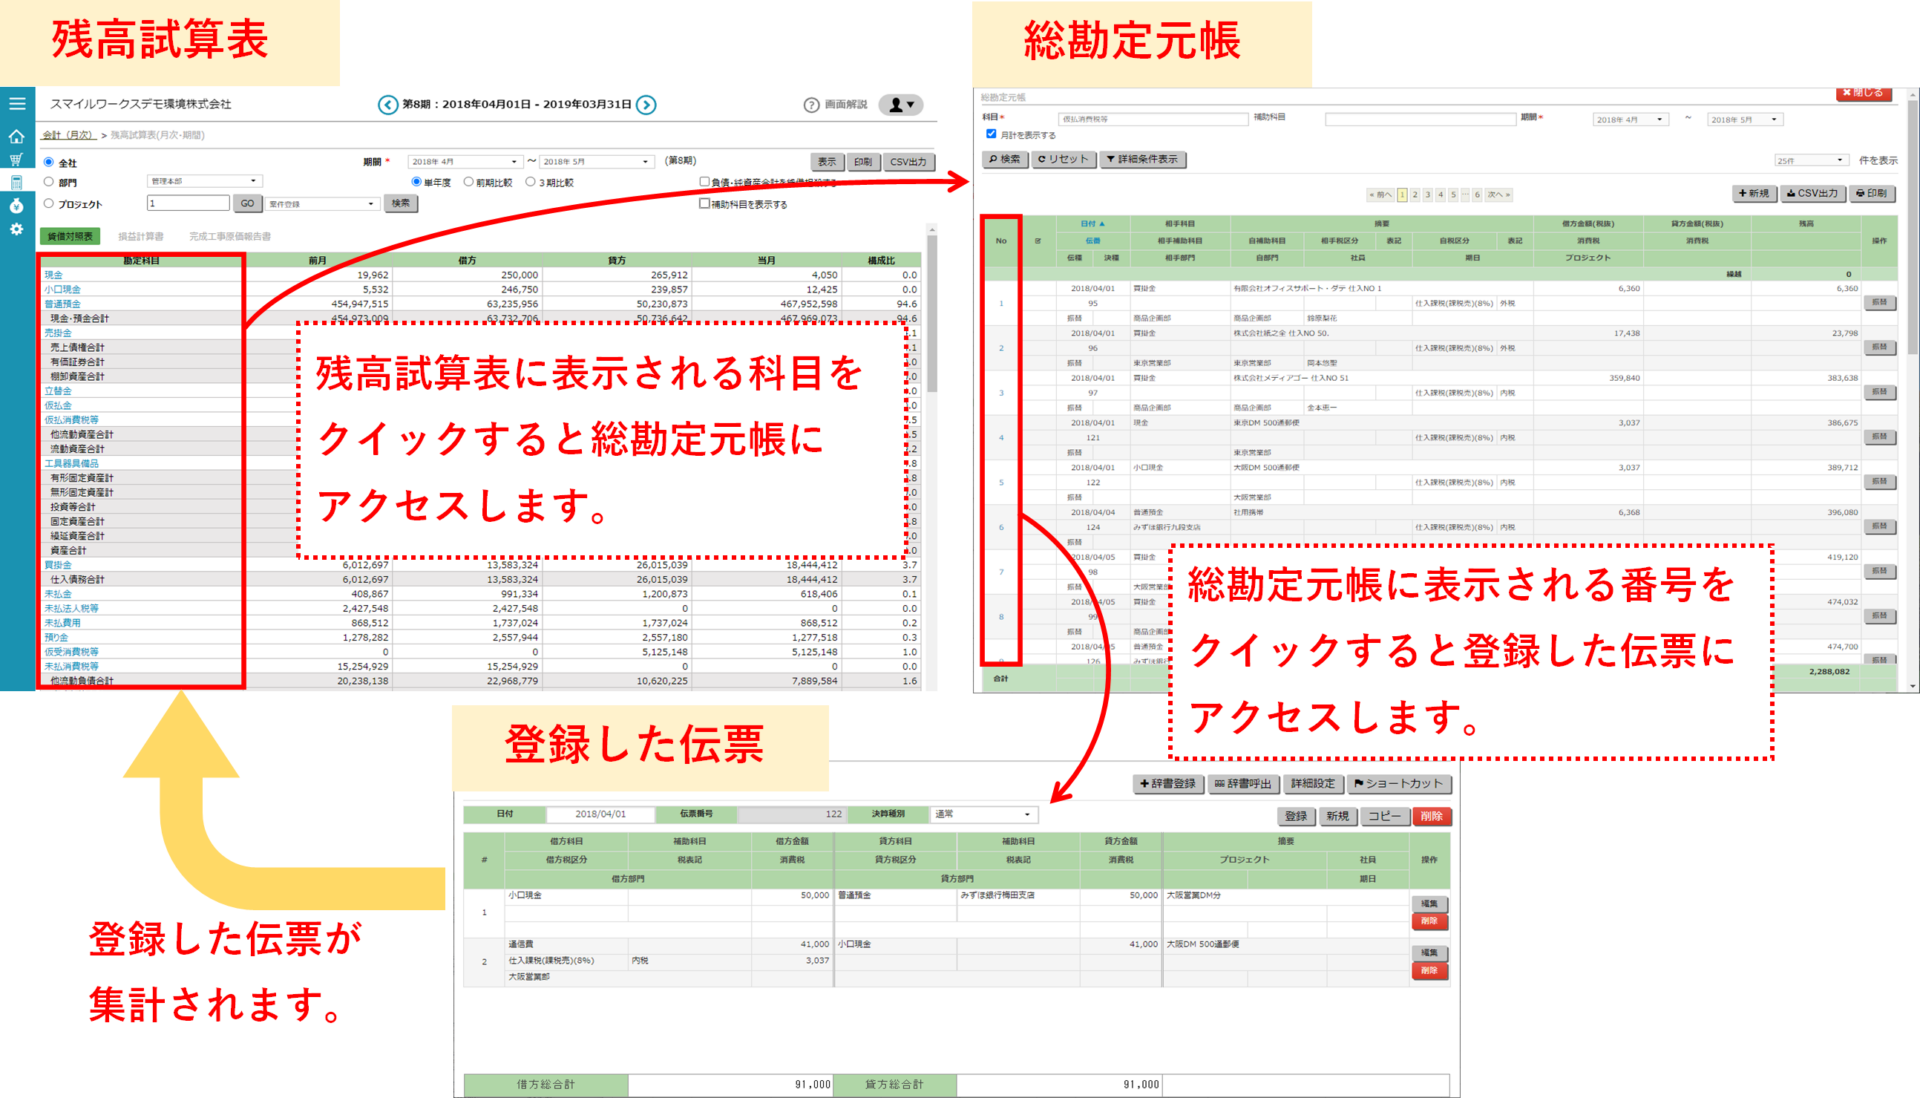Go to next fiscal period arrow
Screen dimensions: 1920x1098
[x=646, y=104]
